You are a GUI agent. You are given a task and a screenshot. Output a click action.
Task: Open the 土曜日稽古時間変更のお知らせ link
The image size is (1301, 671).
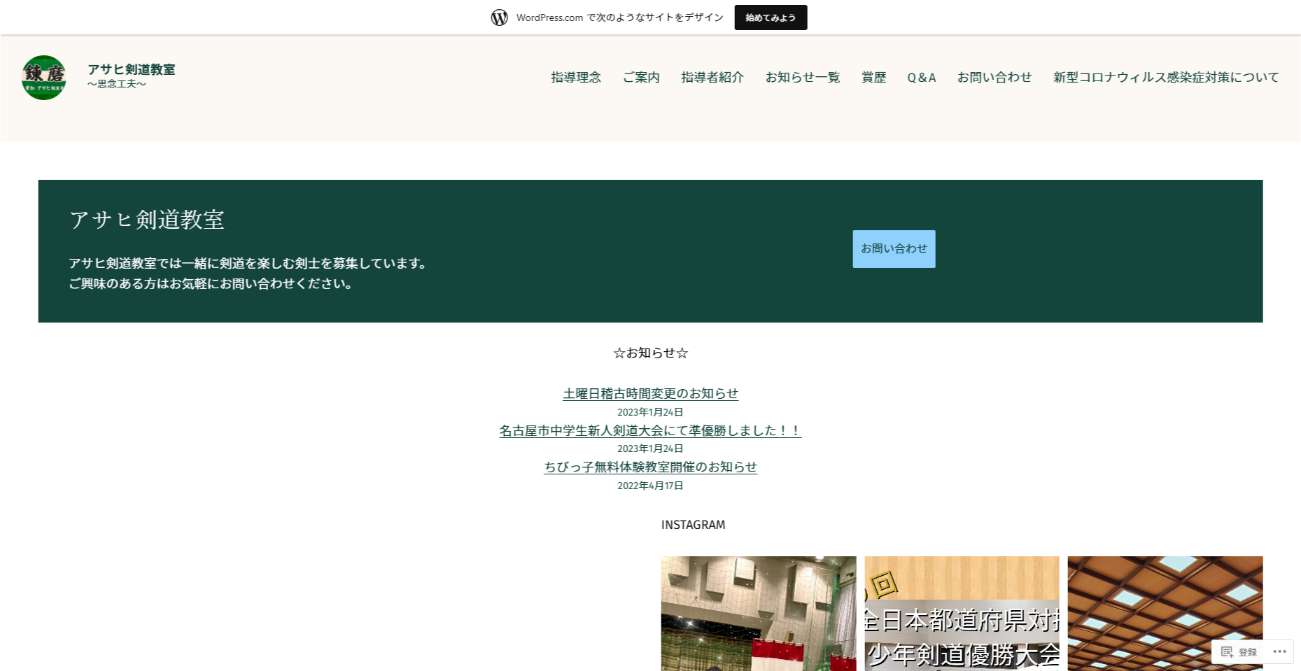pyautogui.click(x=650, y=393)
